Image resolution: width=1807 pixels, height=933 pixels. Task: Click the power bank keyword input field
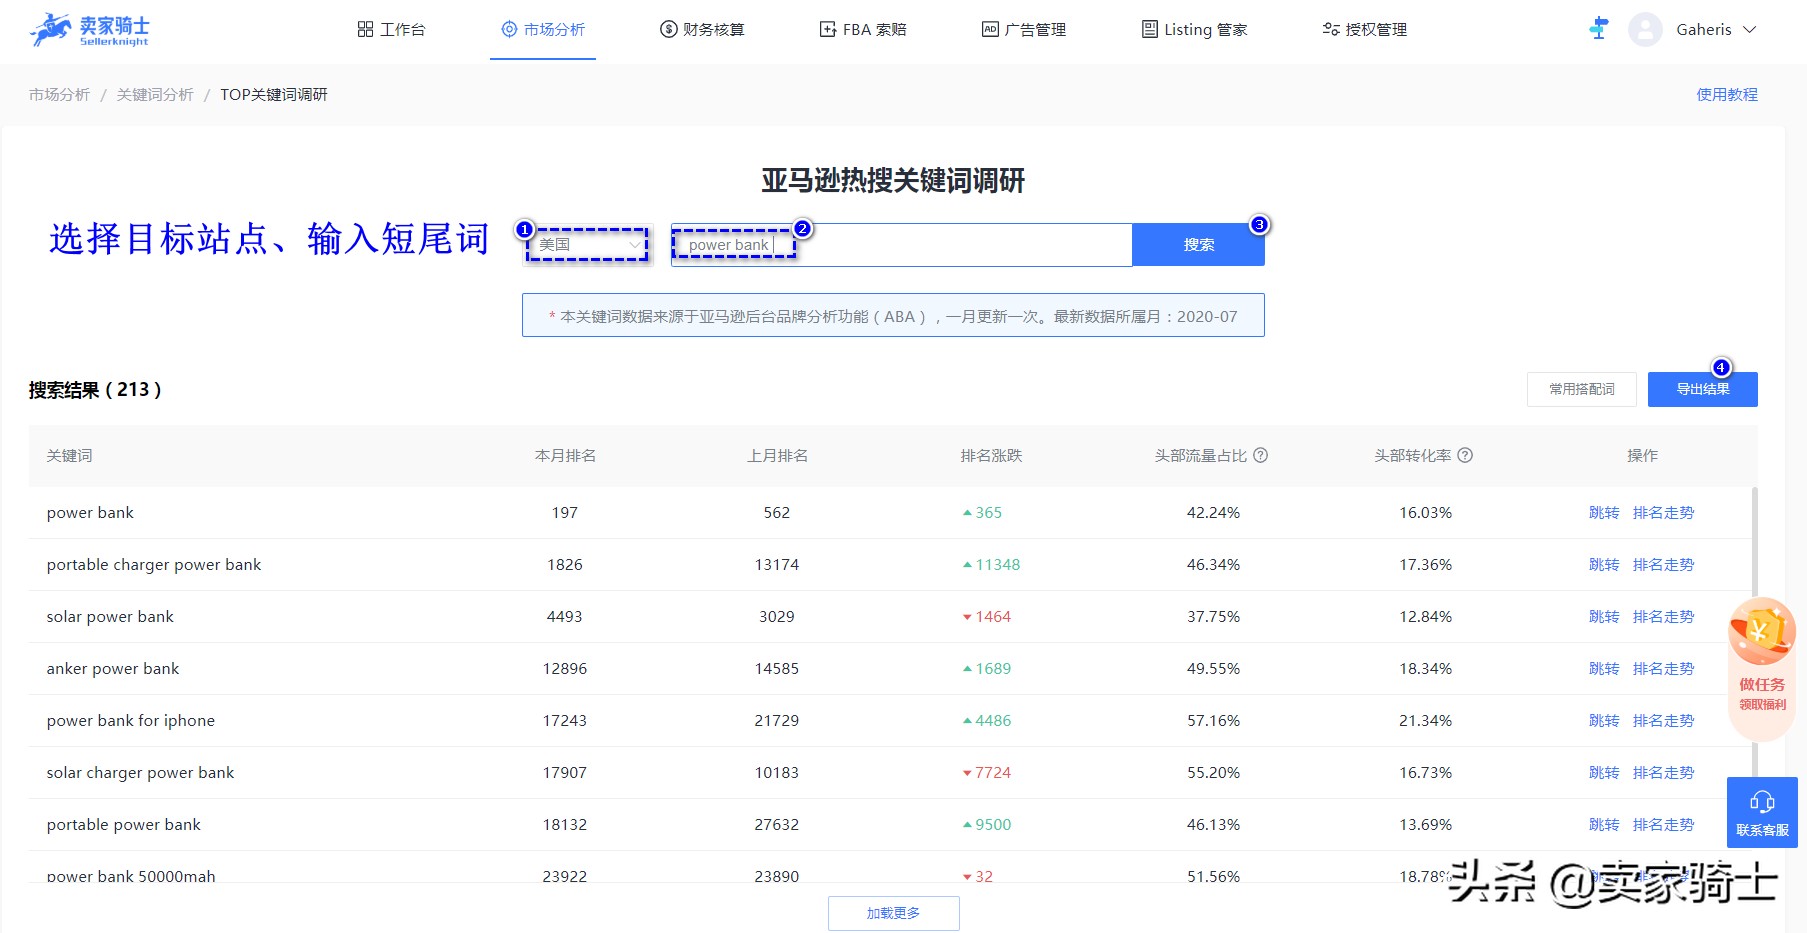click(900, 244)
